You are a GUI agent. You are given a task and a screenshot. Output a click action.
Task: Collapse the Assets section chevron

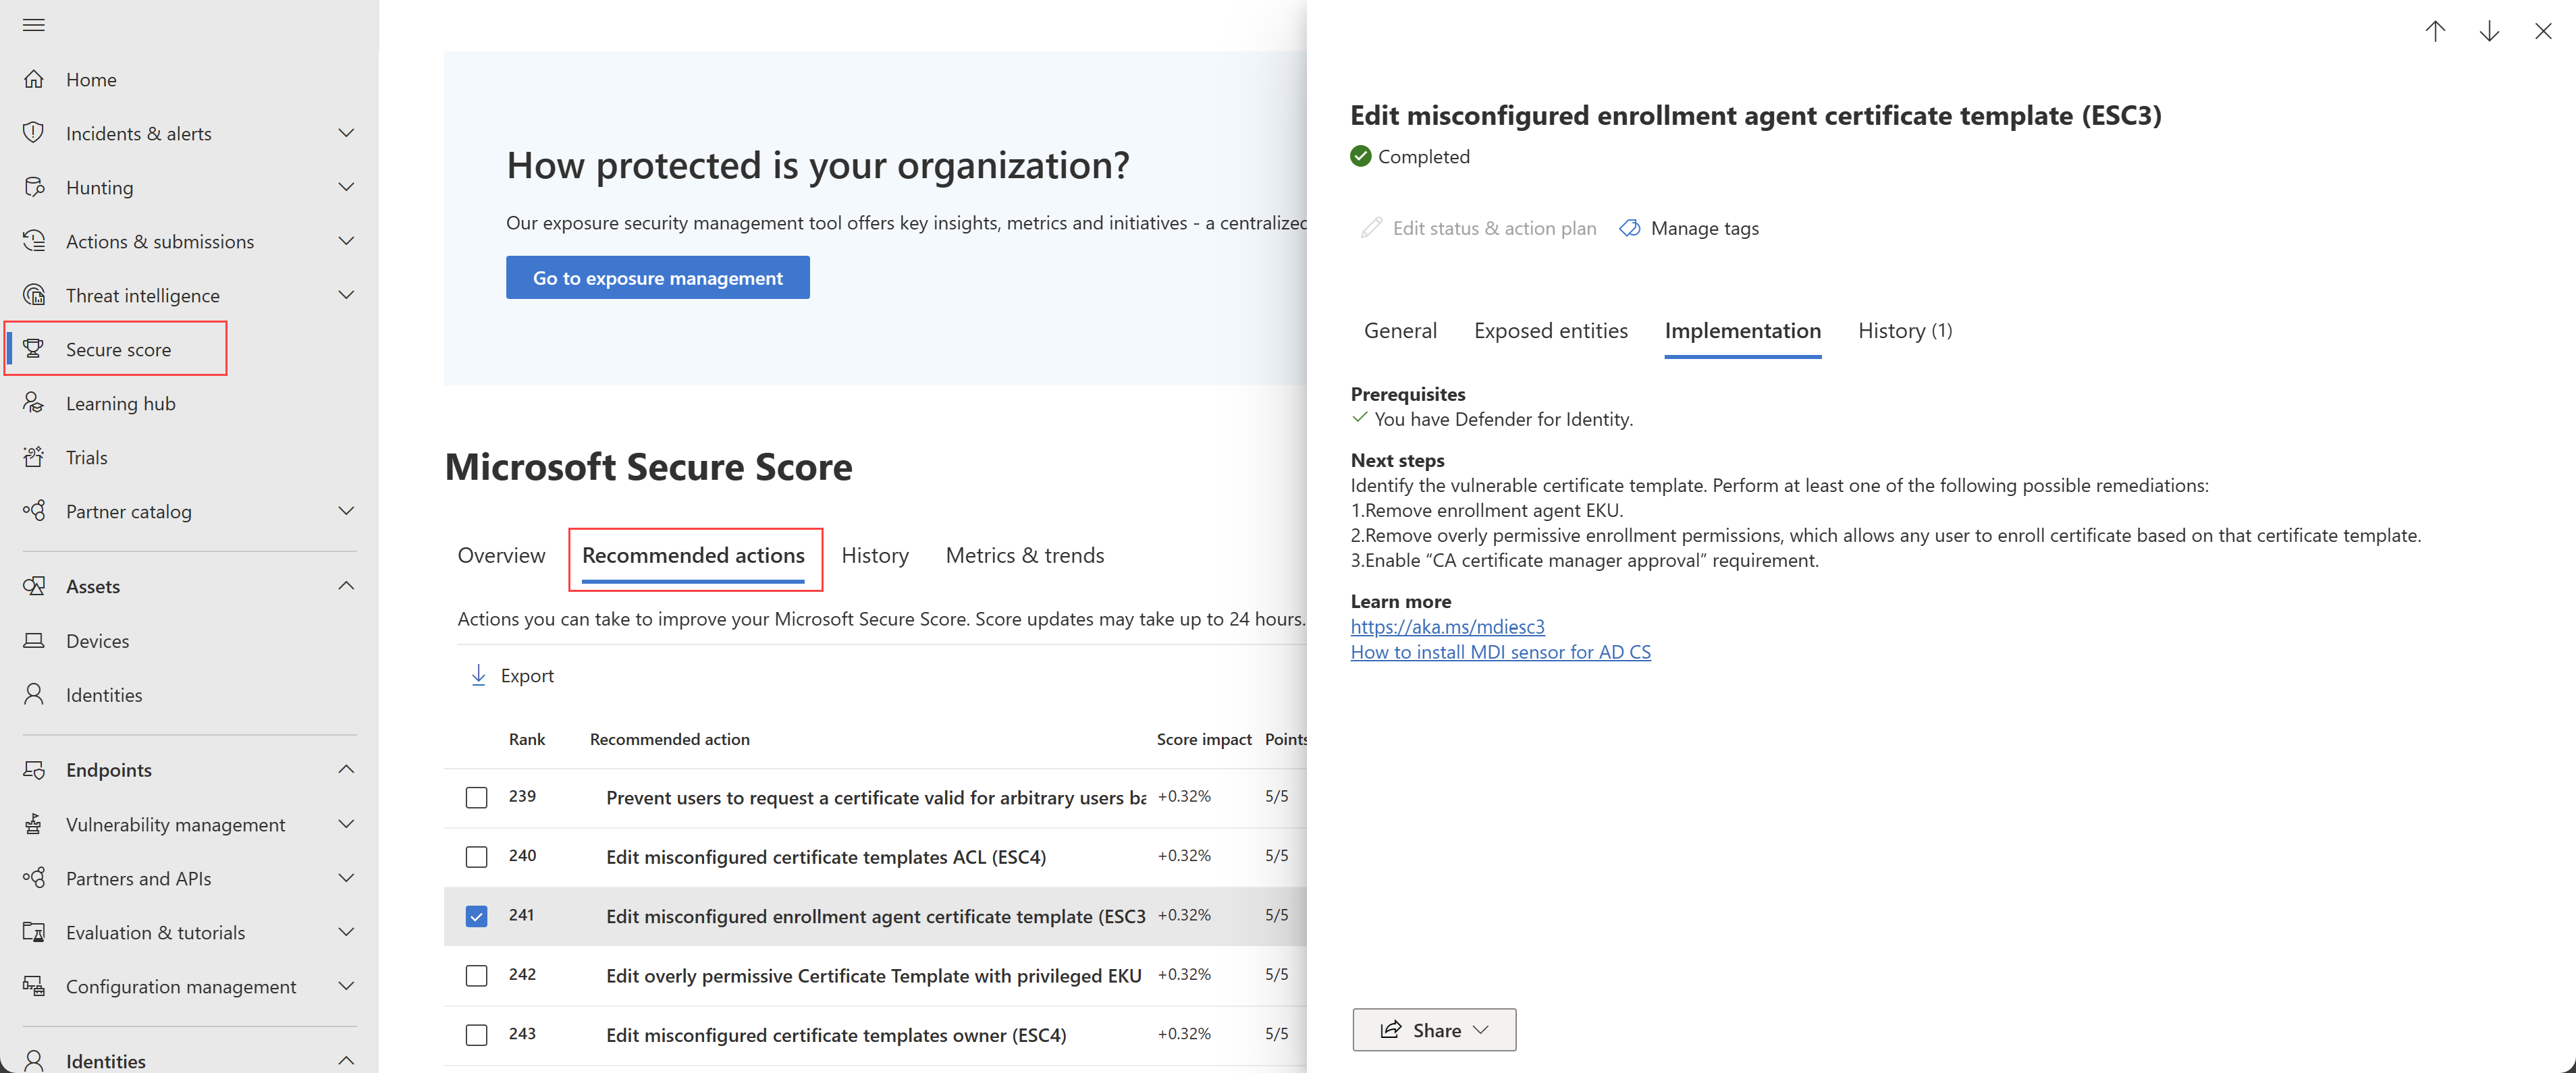coord(346,586)
